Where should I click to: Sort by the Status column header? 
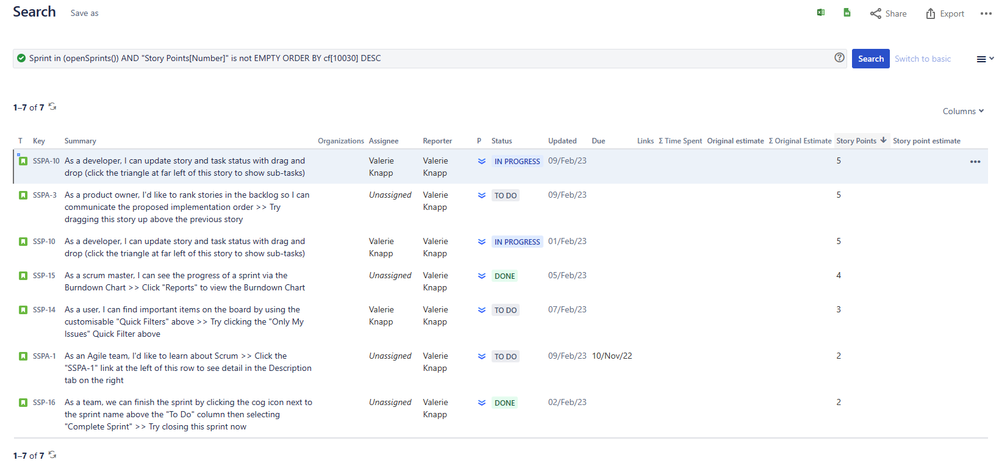[x=501, y=141]
